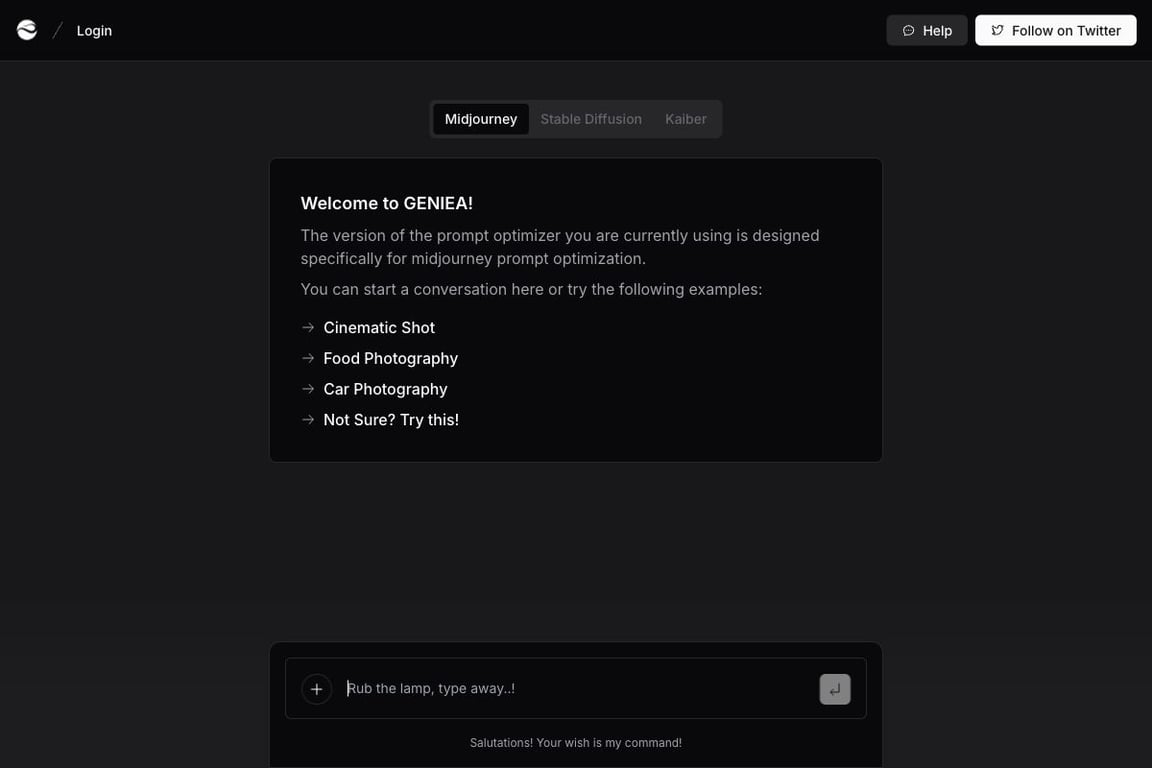Try the Car Photography example
The width and height of the screenshot is (1152, 768).
point(385,390)
